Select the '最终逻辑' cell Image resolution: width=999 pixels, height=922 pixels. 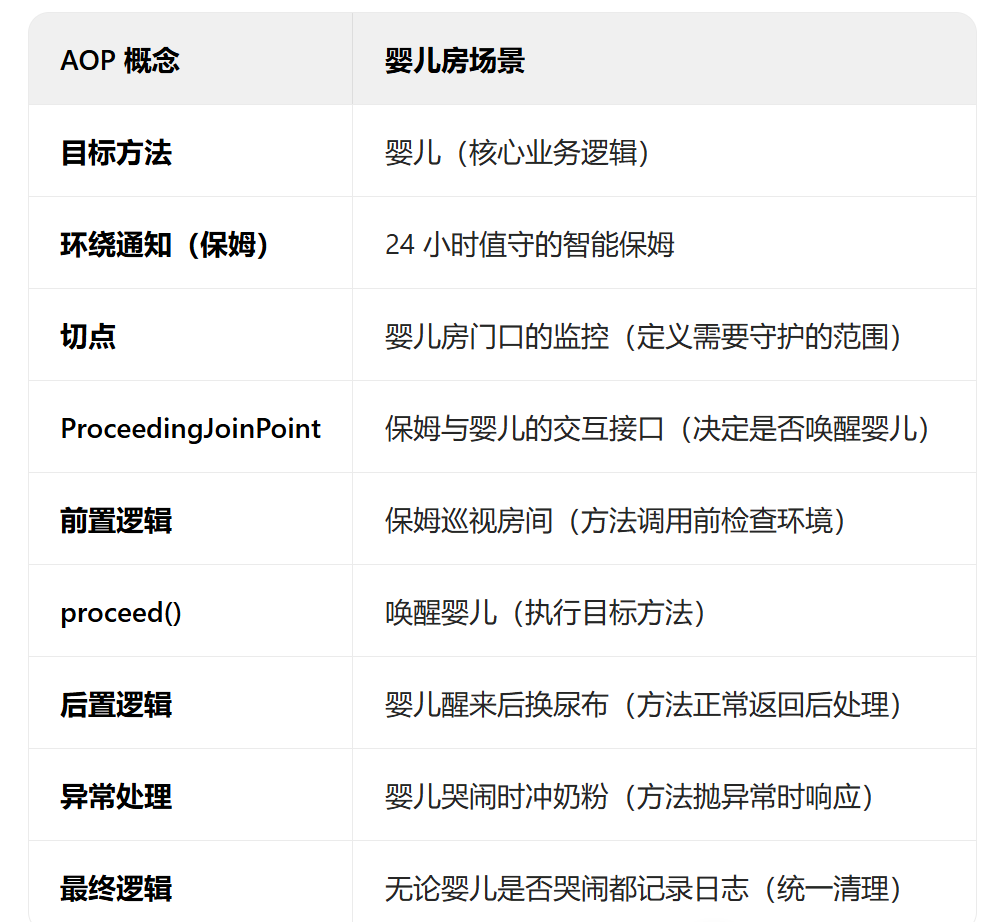190,881
